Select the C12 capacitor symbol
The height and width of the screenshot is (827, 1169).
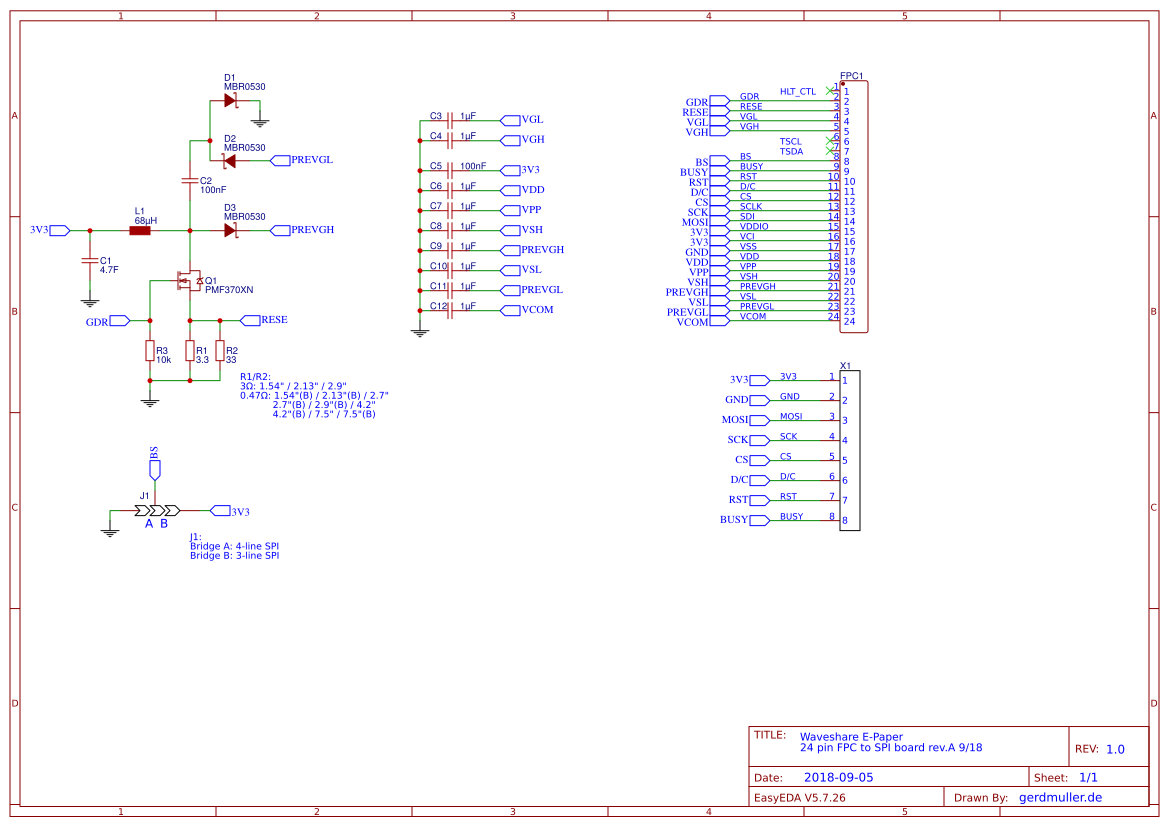tap(450, 310)
